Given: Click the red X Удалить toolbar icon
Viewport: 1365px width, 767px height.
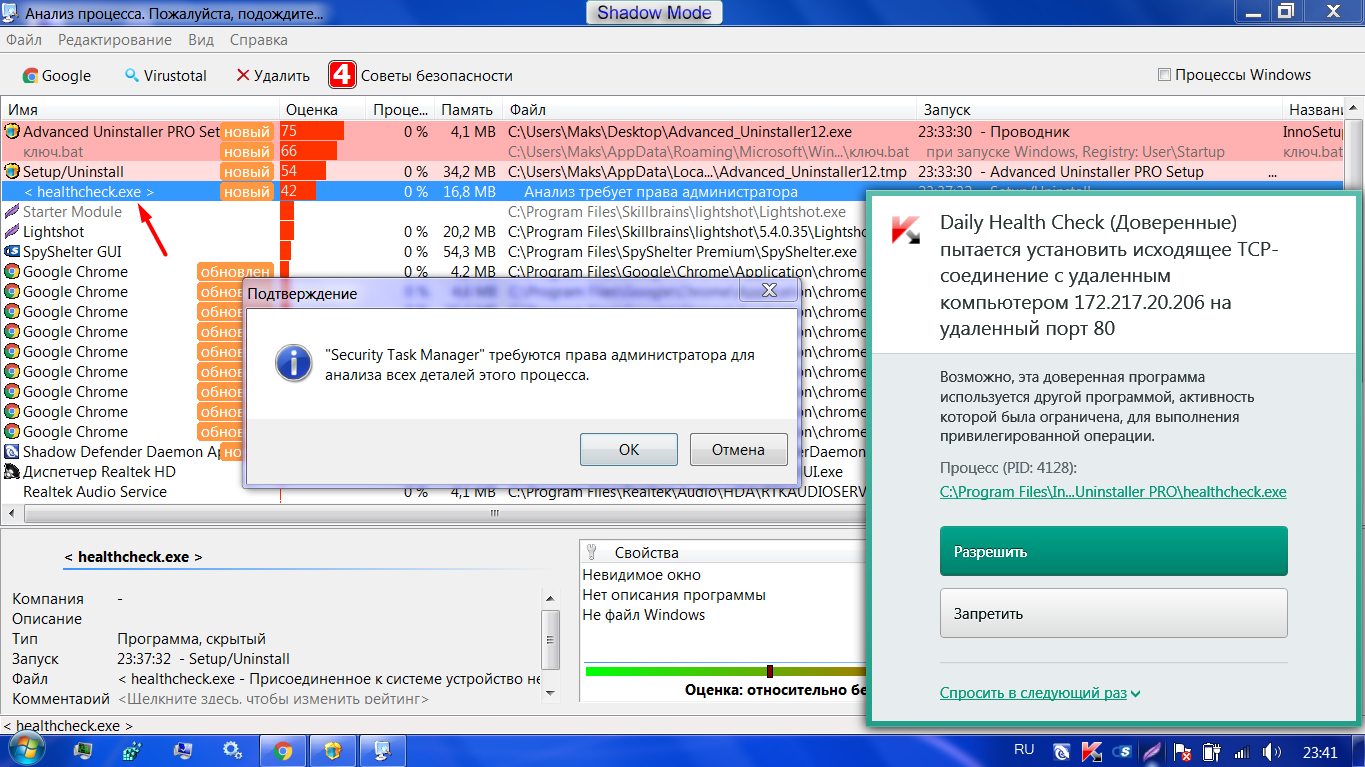Looking at the screenshot, I should point(243,76).
